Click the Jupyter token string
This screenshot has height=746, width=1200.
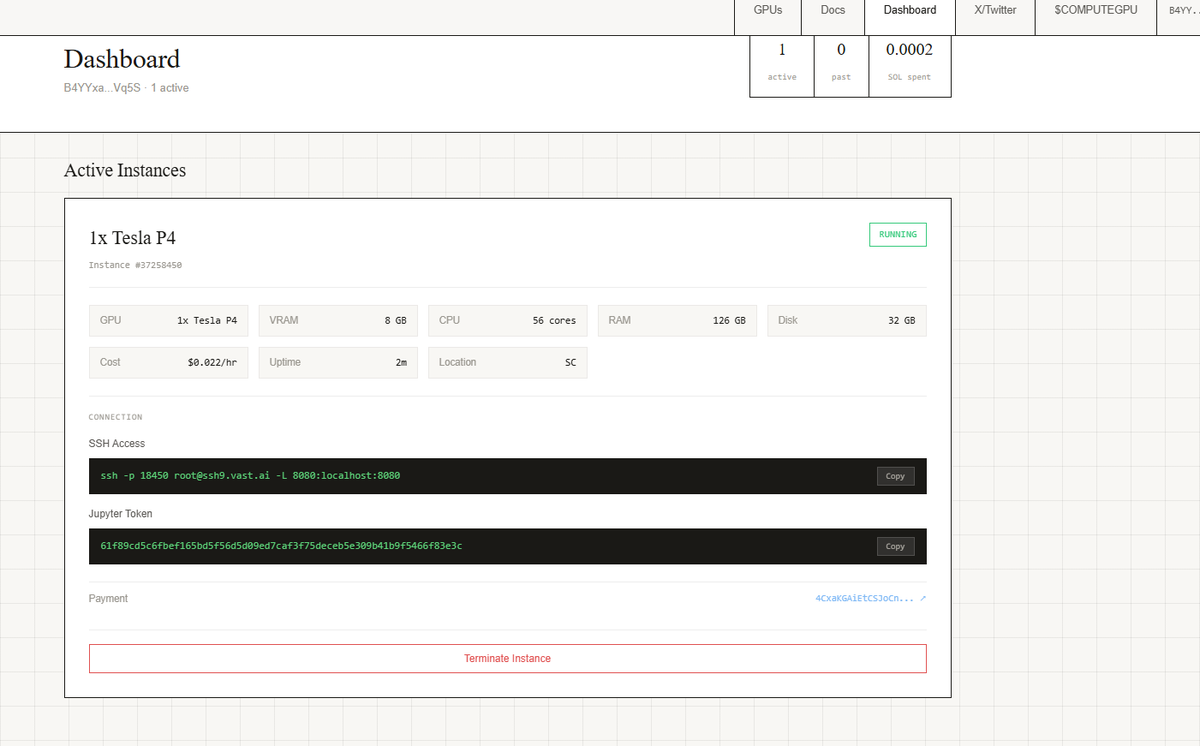click(281, 546)
